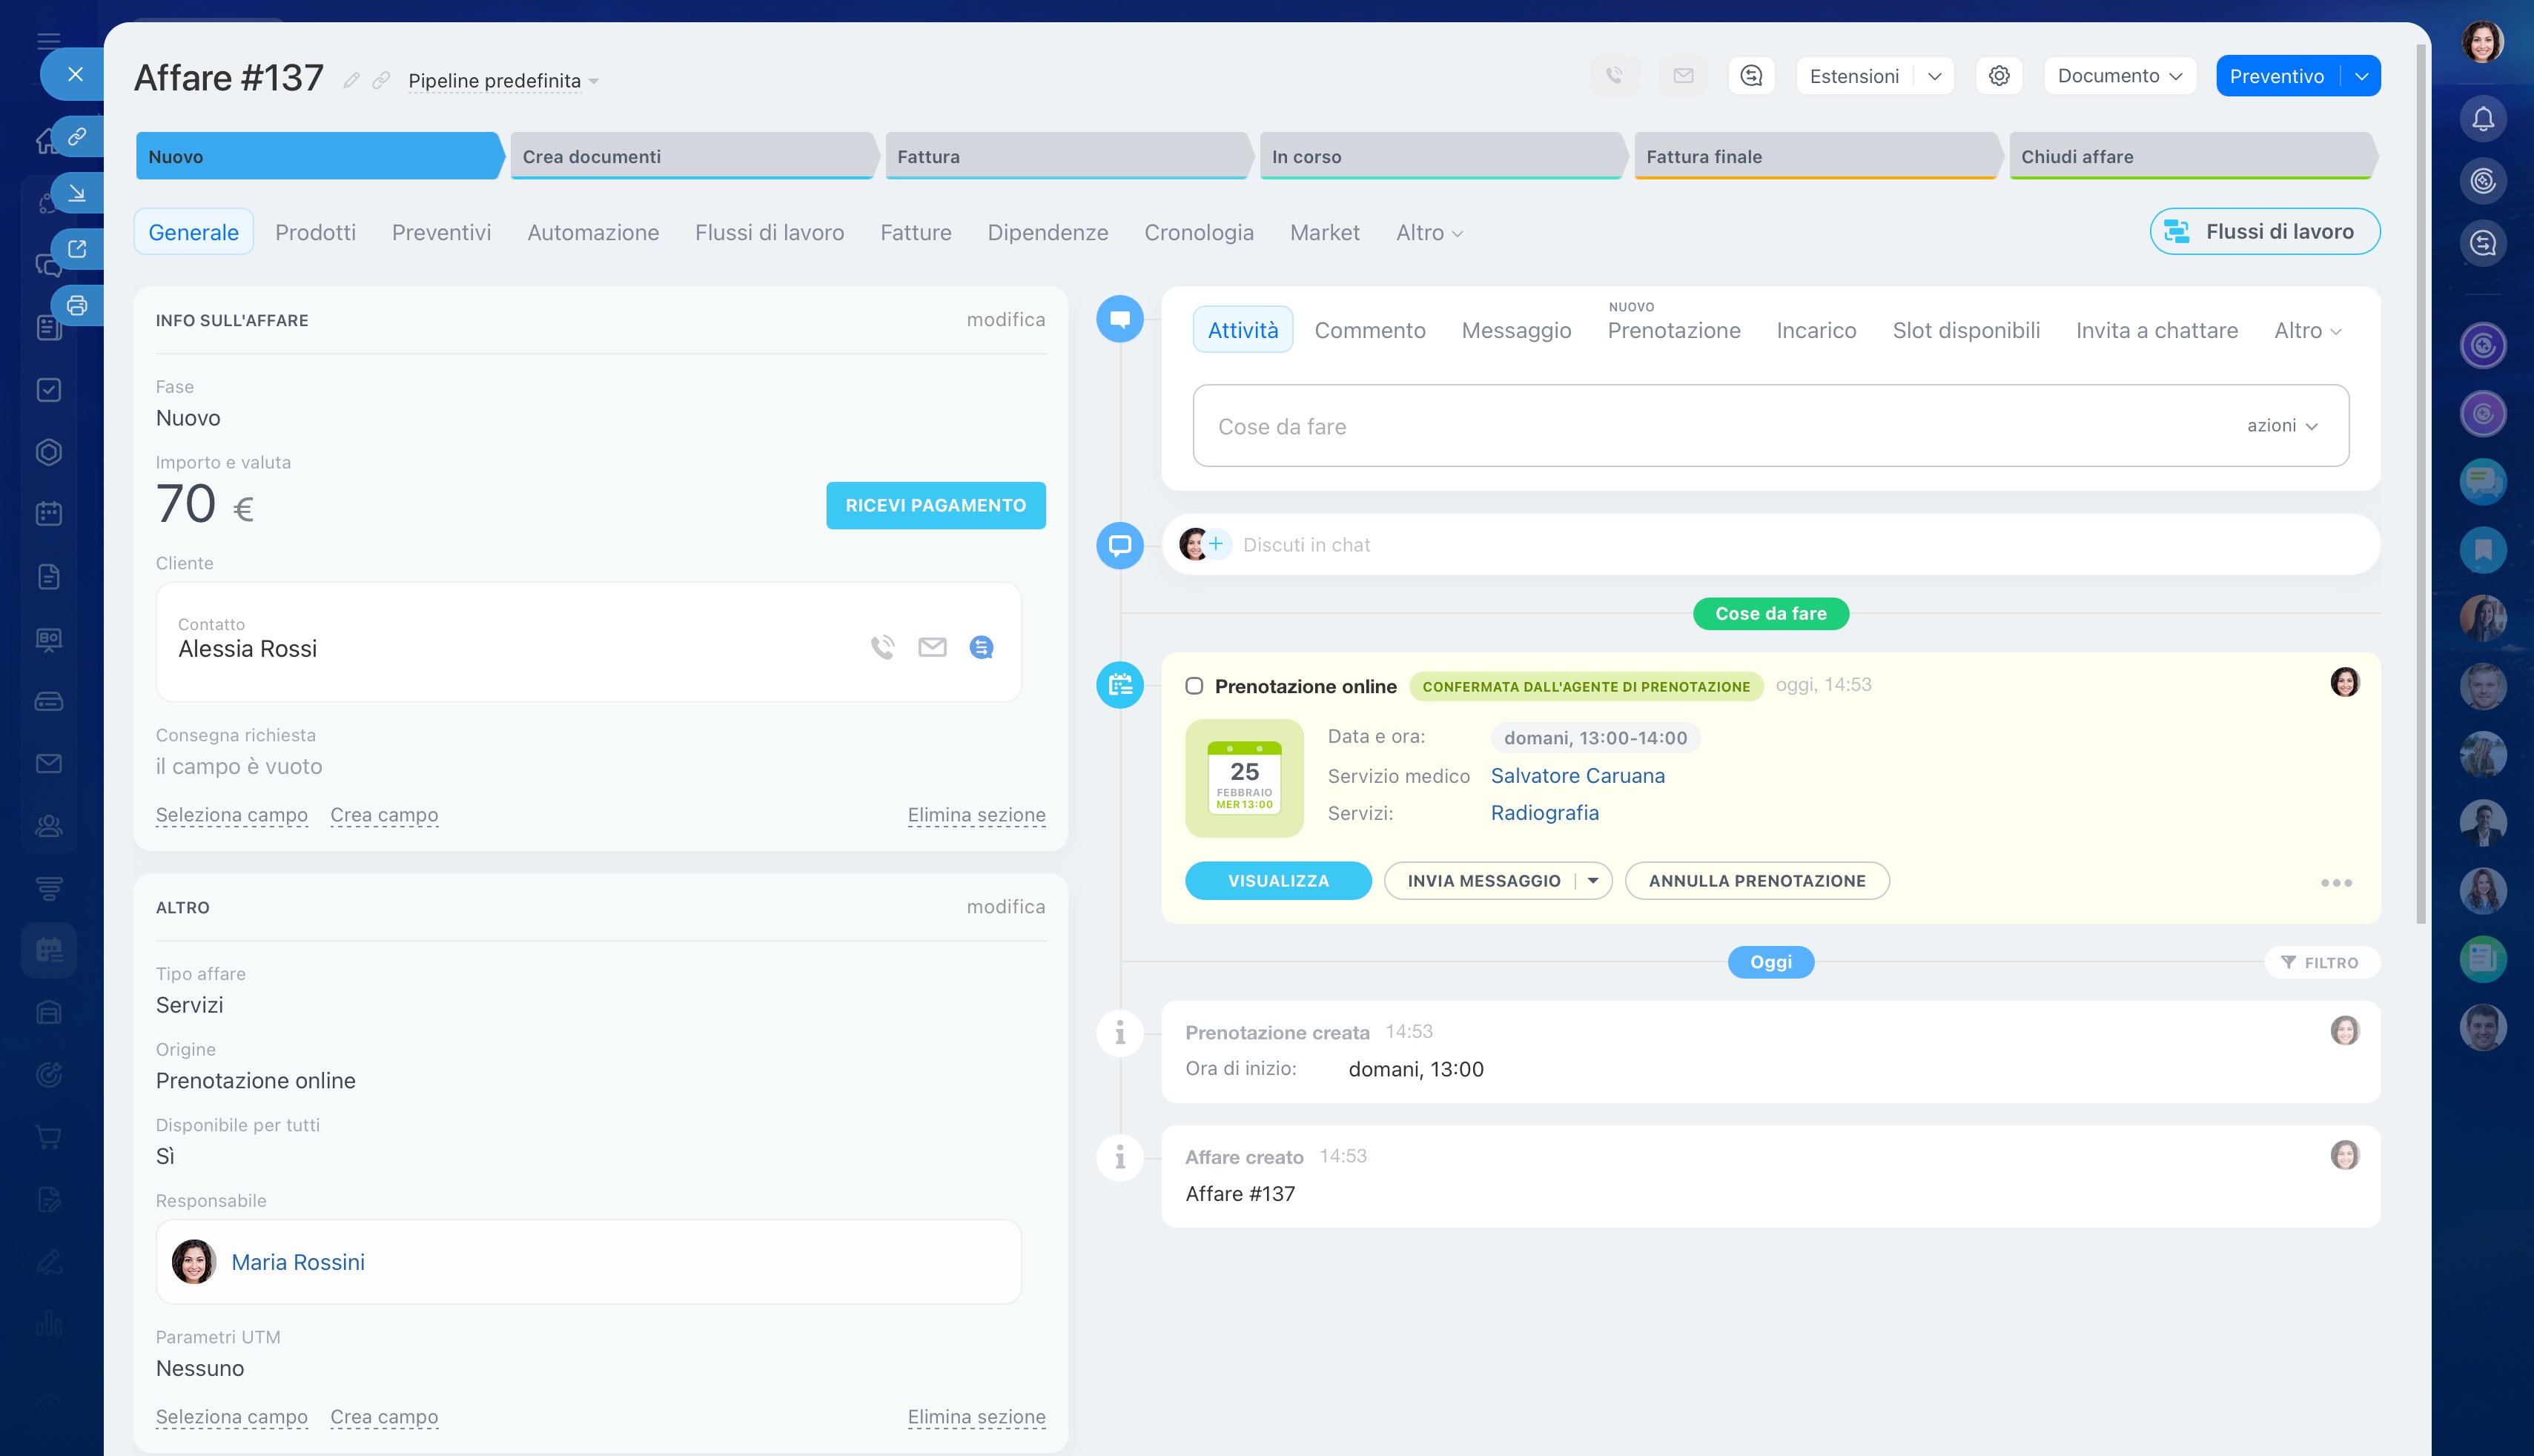The width and height of the screenshot is (2534, 1456).
Task: Click the envelope icon for Alessia Rossi
Action: coord(932,648)
